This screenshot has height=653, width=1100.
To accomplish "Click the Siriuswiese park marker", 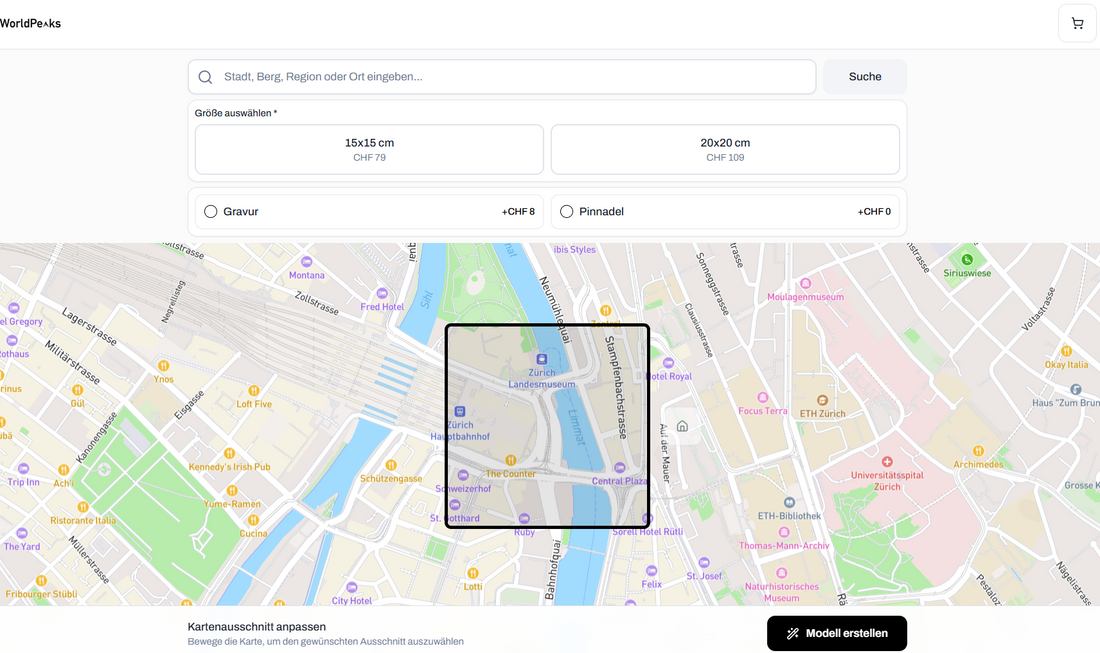I will 967,260.
